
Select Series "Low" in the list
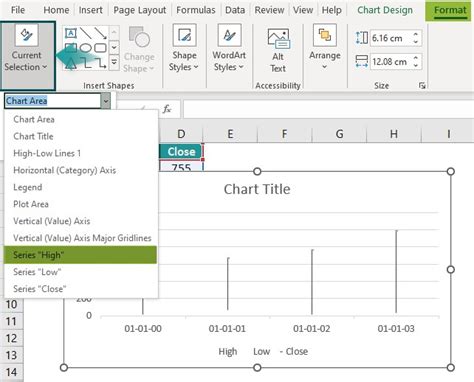(x=81, y=272)
